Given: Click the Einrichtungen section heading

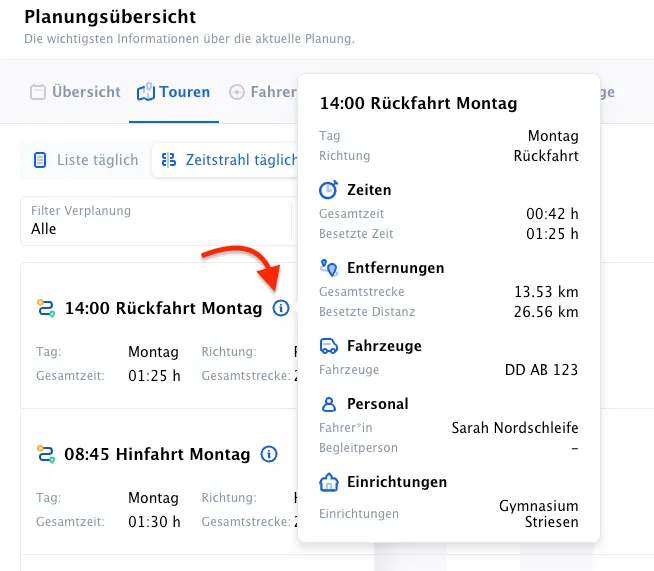Looking at the screenshot, I should click(x=397, y=482).
